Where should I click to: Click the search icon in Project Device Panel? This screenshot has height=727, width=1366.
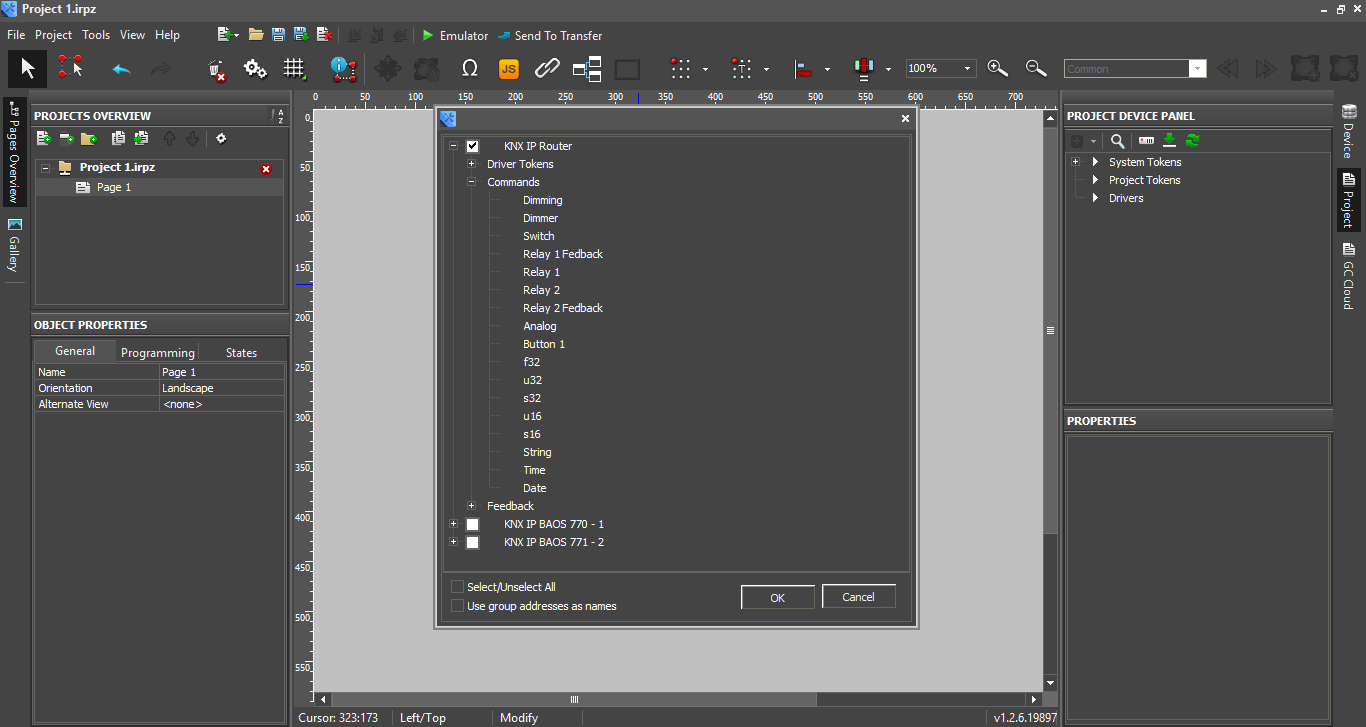point(1117,141)
